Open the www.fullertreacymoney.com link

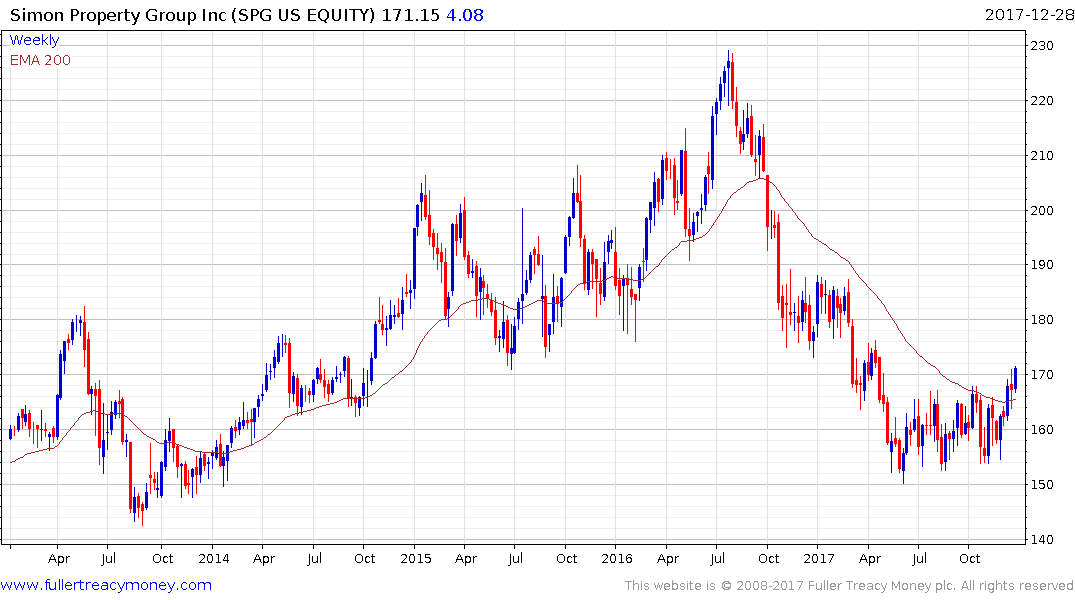pos(106,585)
